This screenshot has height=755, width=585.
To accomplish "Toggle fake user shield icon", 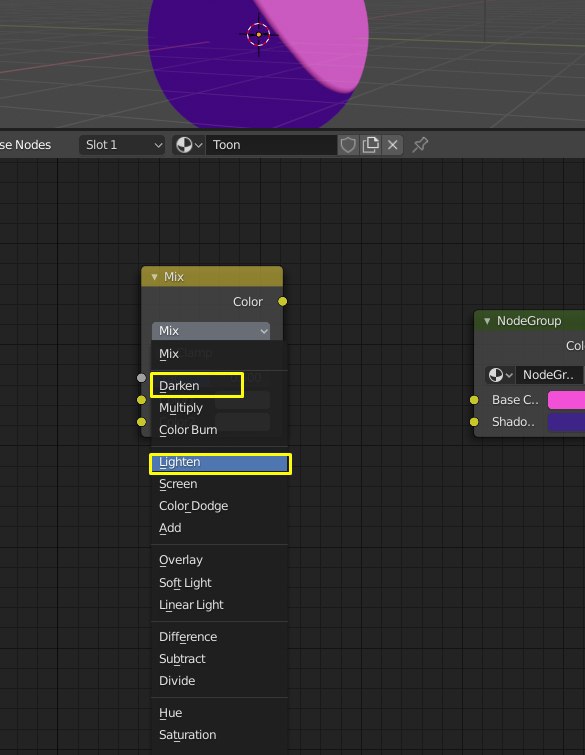I will click(348, 144).
